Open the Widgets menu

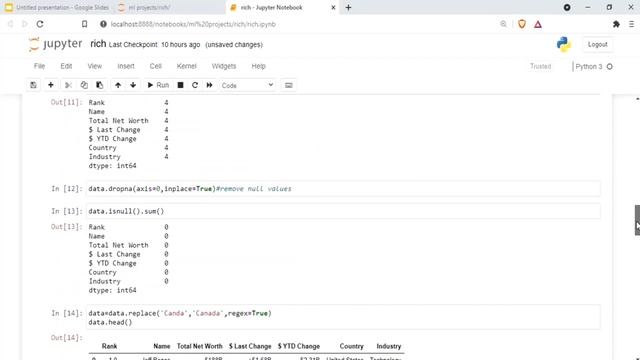point(224,66)
